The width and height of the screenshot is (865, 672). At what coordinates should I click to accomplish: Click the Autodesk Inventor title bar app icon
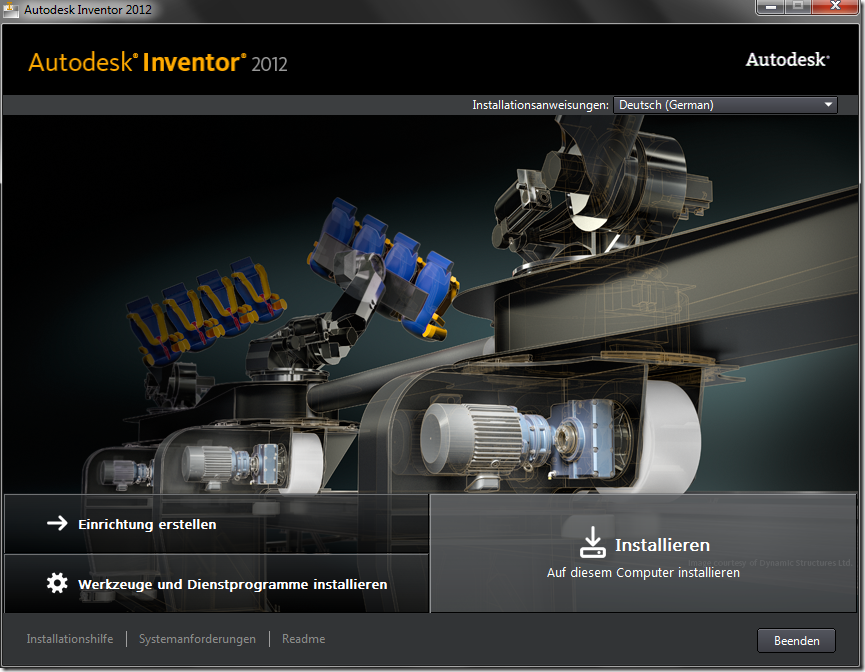click(10, 9)
